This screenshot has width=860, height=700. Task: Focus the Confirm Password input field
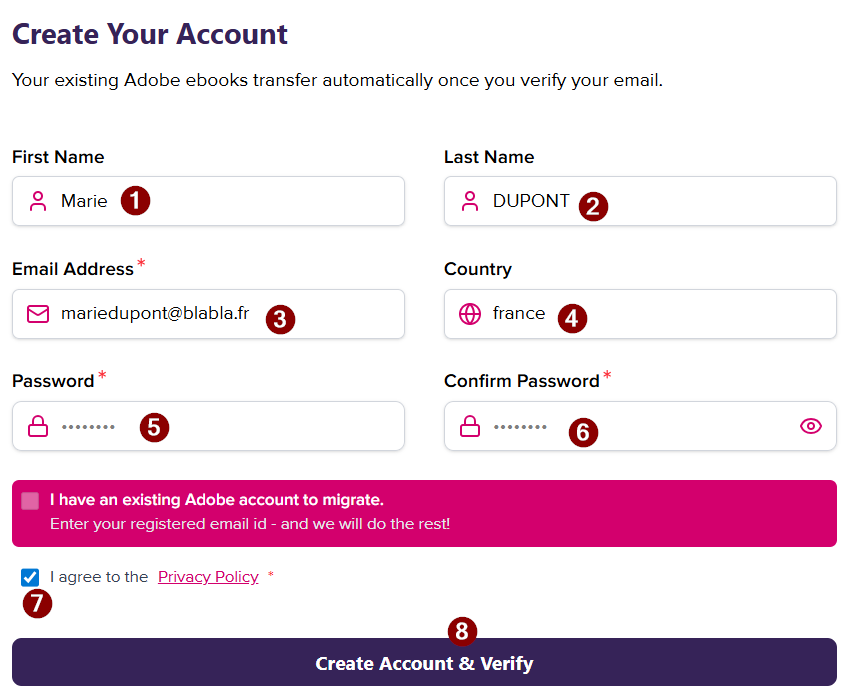pyautogui.click(x=641, y=426)
